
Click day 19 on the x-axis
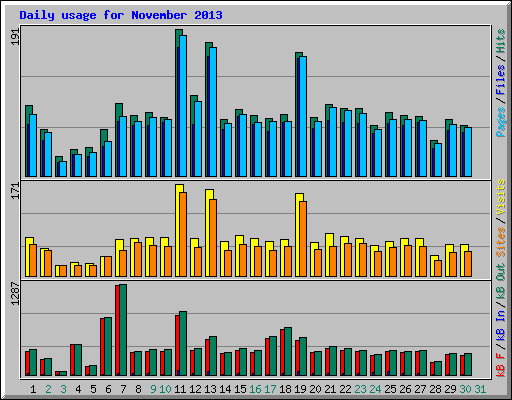(x=300, y=389)
